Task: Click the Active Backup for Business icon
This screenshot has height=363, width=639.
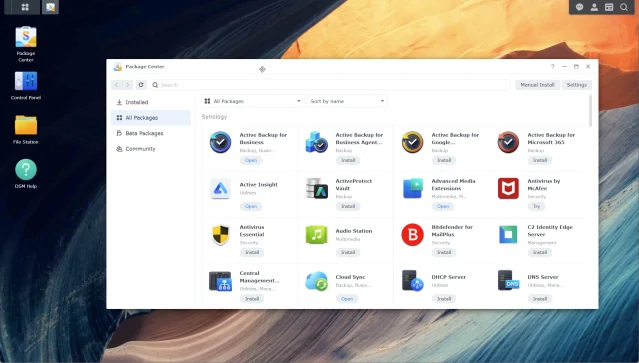Action: (220, 142)
